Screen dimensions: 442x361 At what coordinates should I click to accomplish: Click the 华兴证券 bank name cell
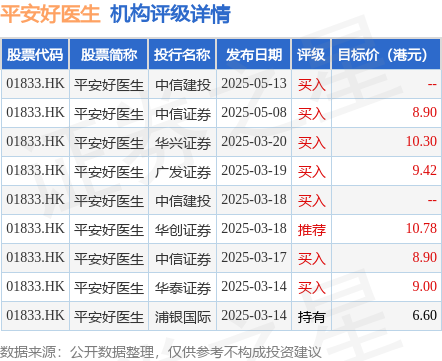tap(183, 143)
